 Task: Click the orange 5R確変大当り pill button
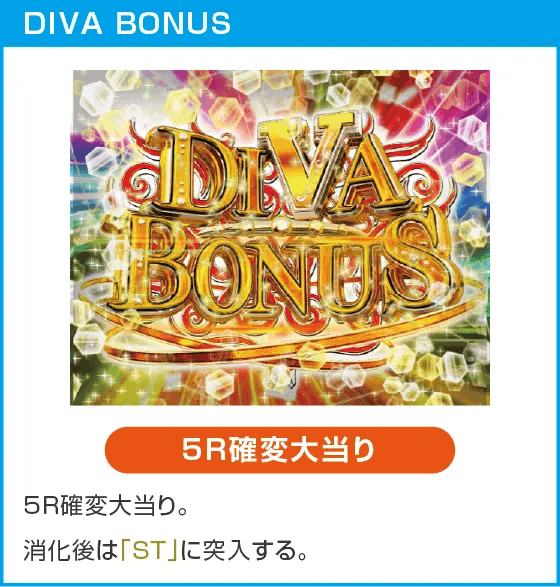pos(280,450)
